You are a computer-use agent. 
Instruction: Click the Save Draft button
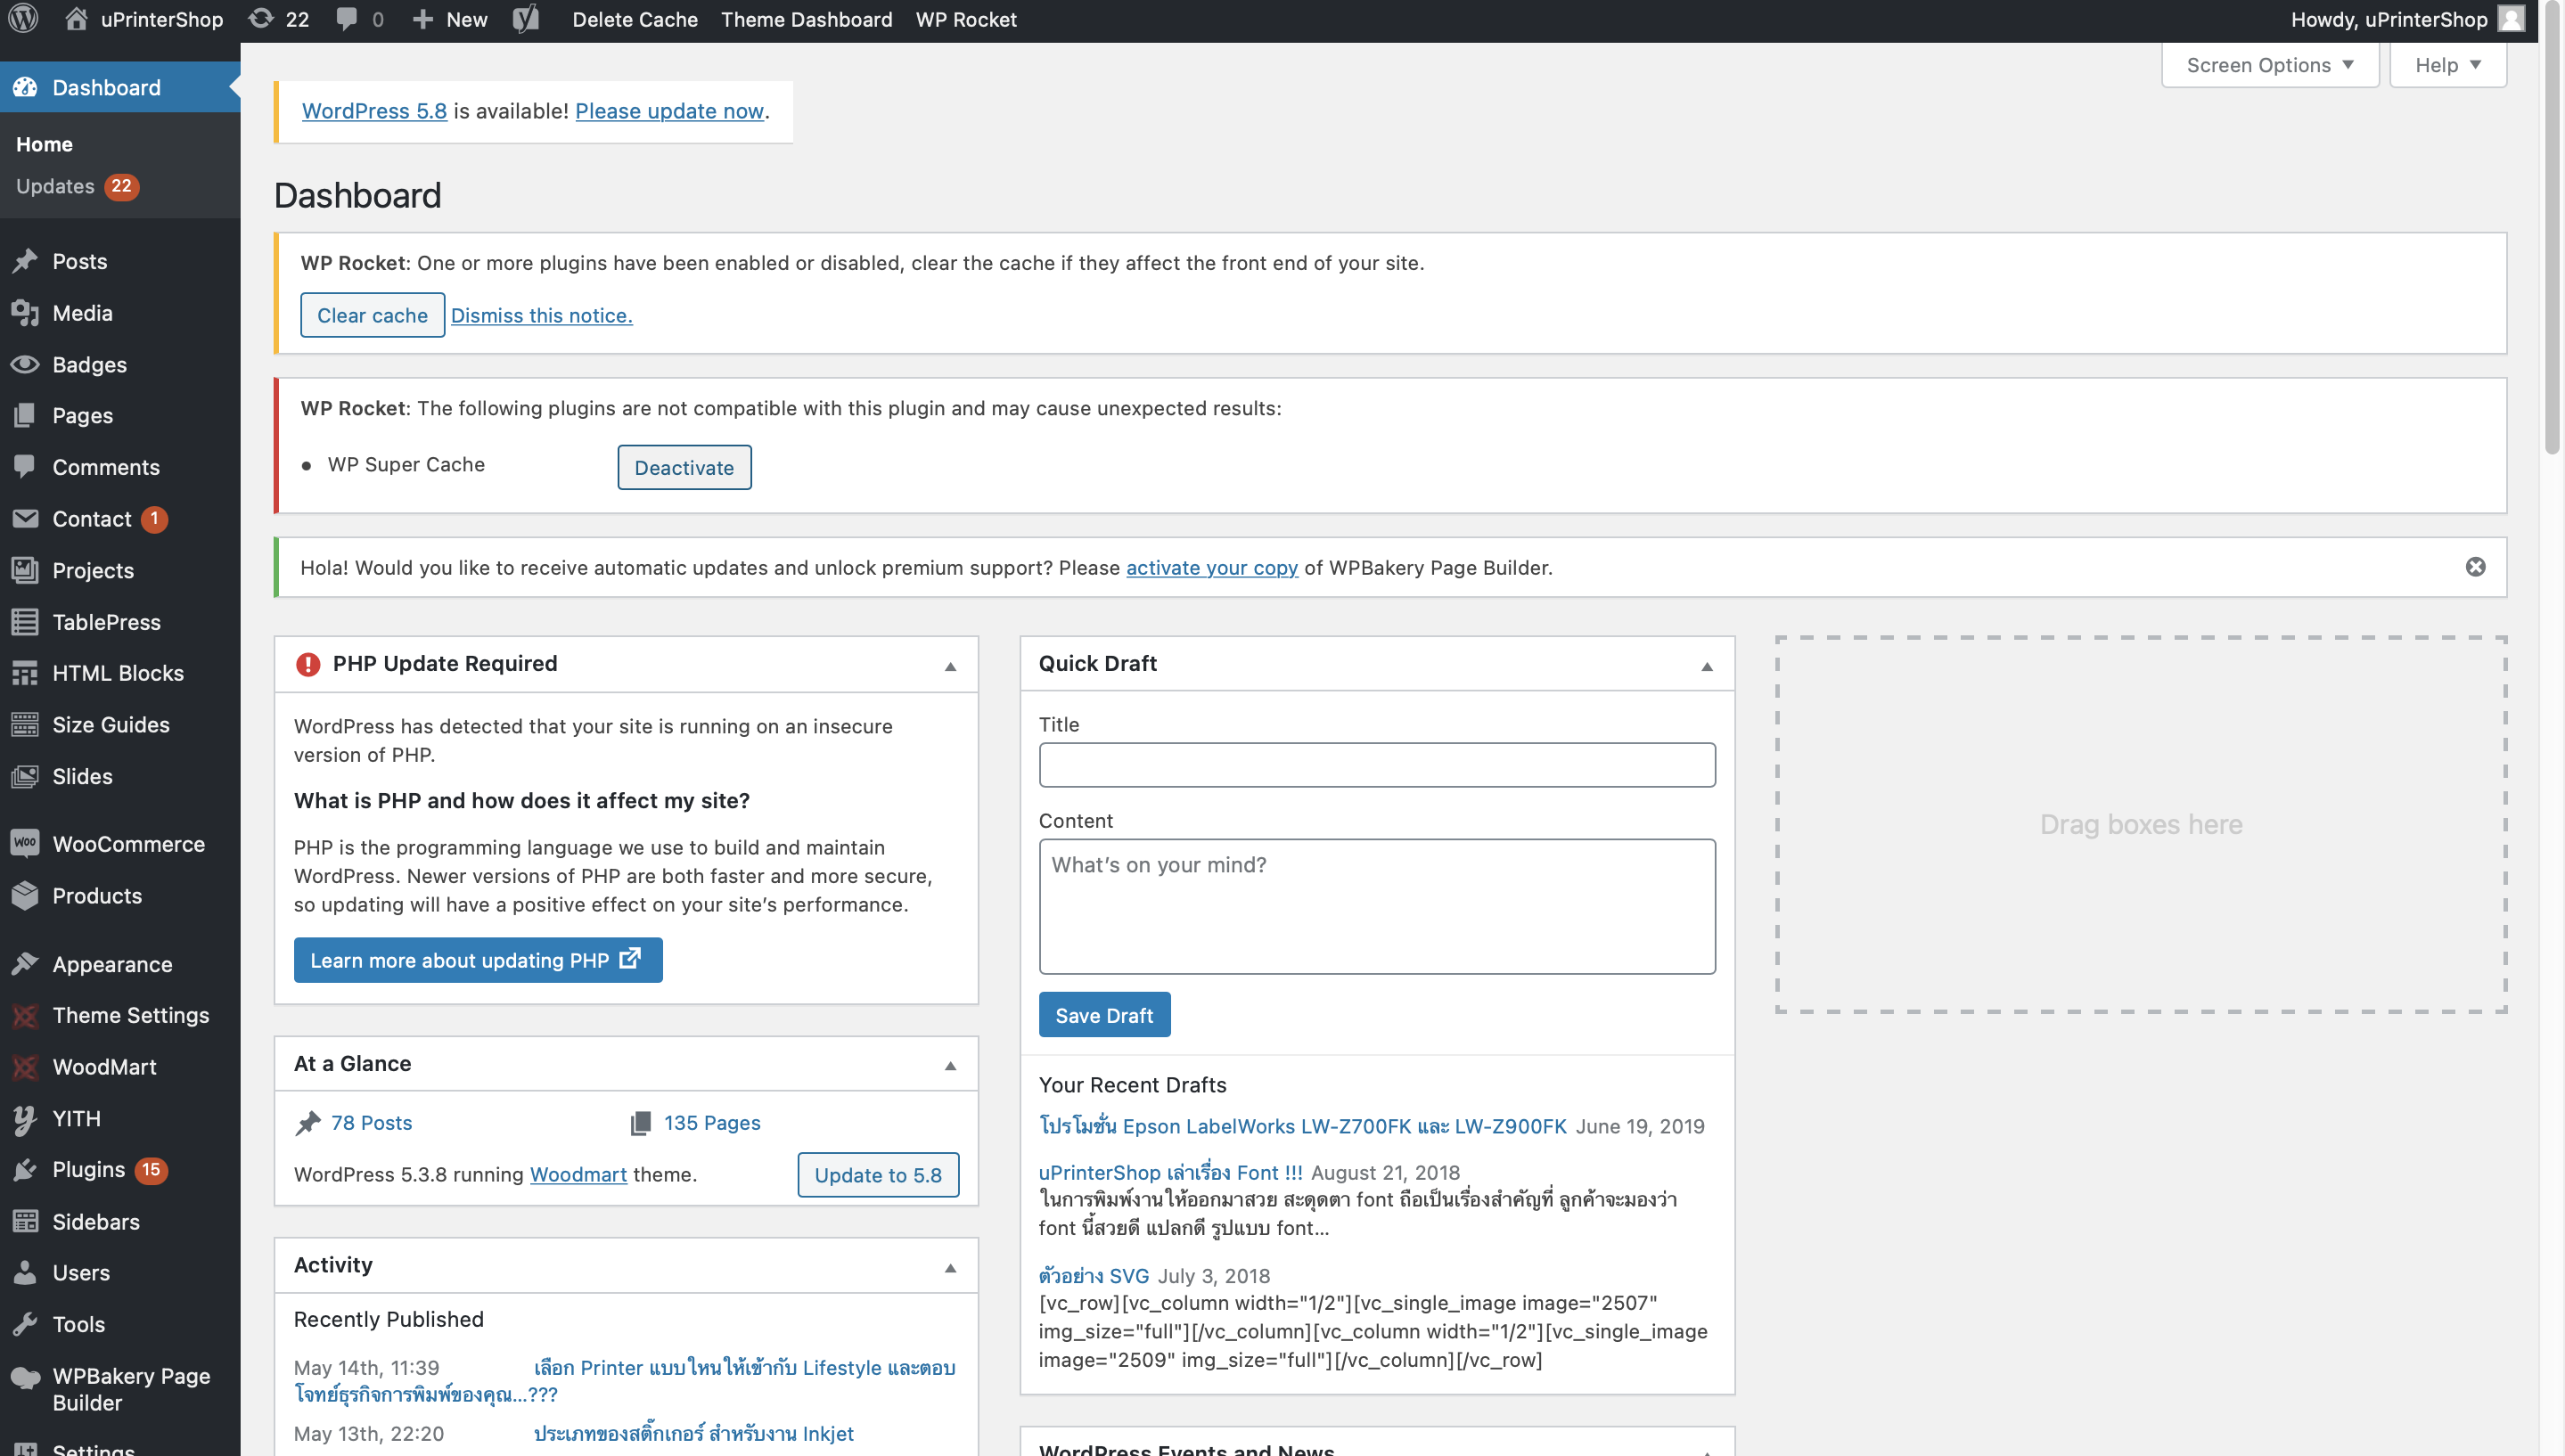point(1104,1015)
